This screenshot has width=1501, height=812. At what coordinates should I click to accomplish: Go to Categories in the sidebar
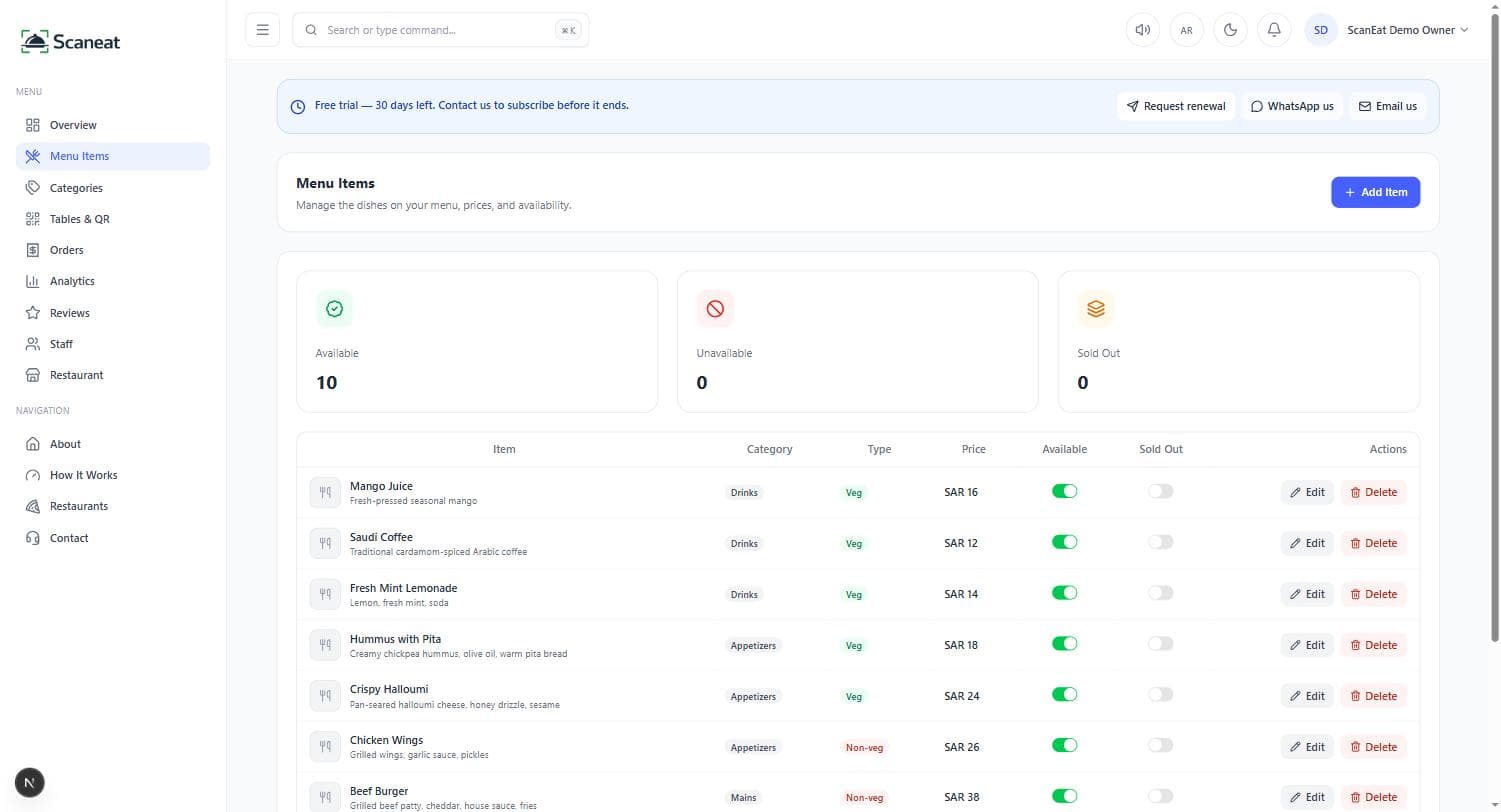tap(113, 188)
